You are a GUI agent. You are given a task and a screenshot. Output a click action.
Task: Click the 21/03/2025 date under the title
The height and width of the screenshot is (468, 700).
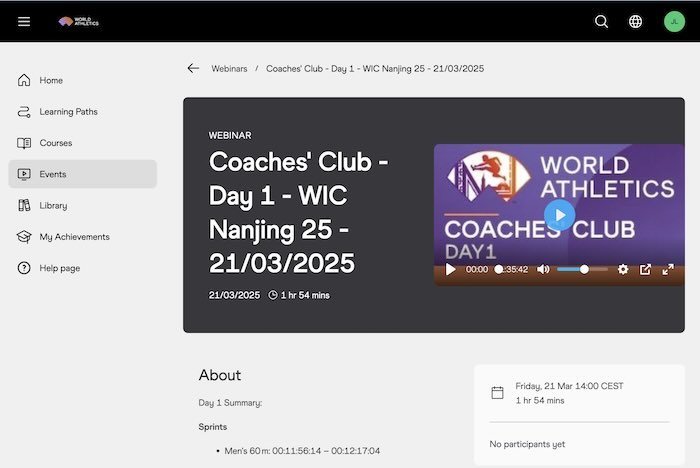(234, 295)
